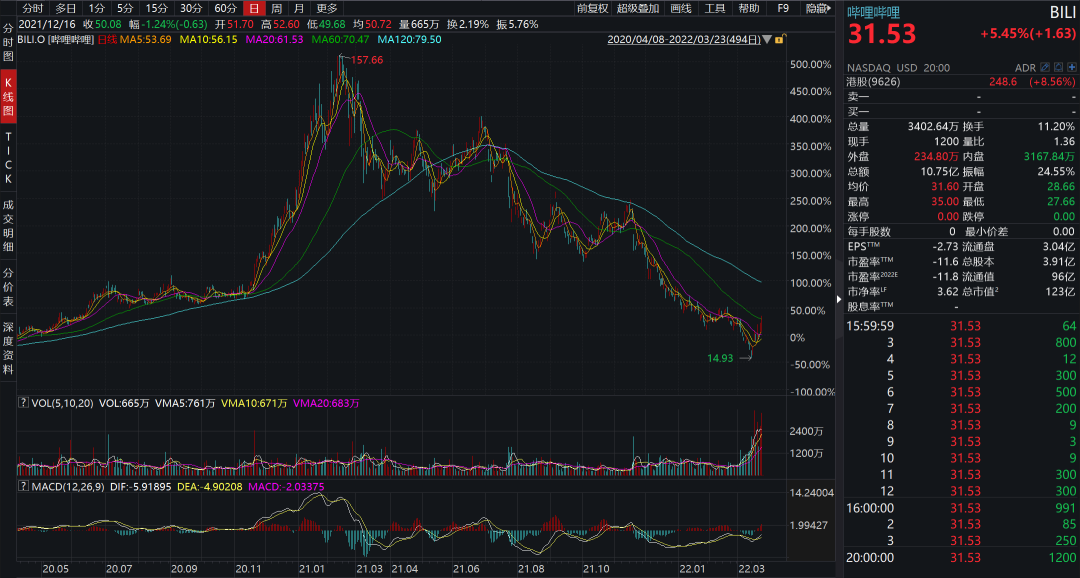This screenshot has width=1080, height=578.
Task: Select the K线图 side tab
Action: tap(8, 96)
